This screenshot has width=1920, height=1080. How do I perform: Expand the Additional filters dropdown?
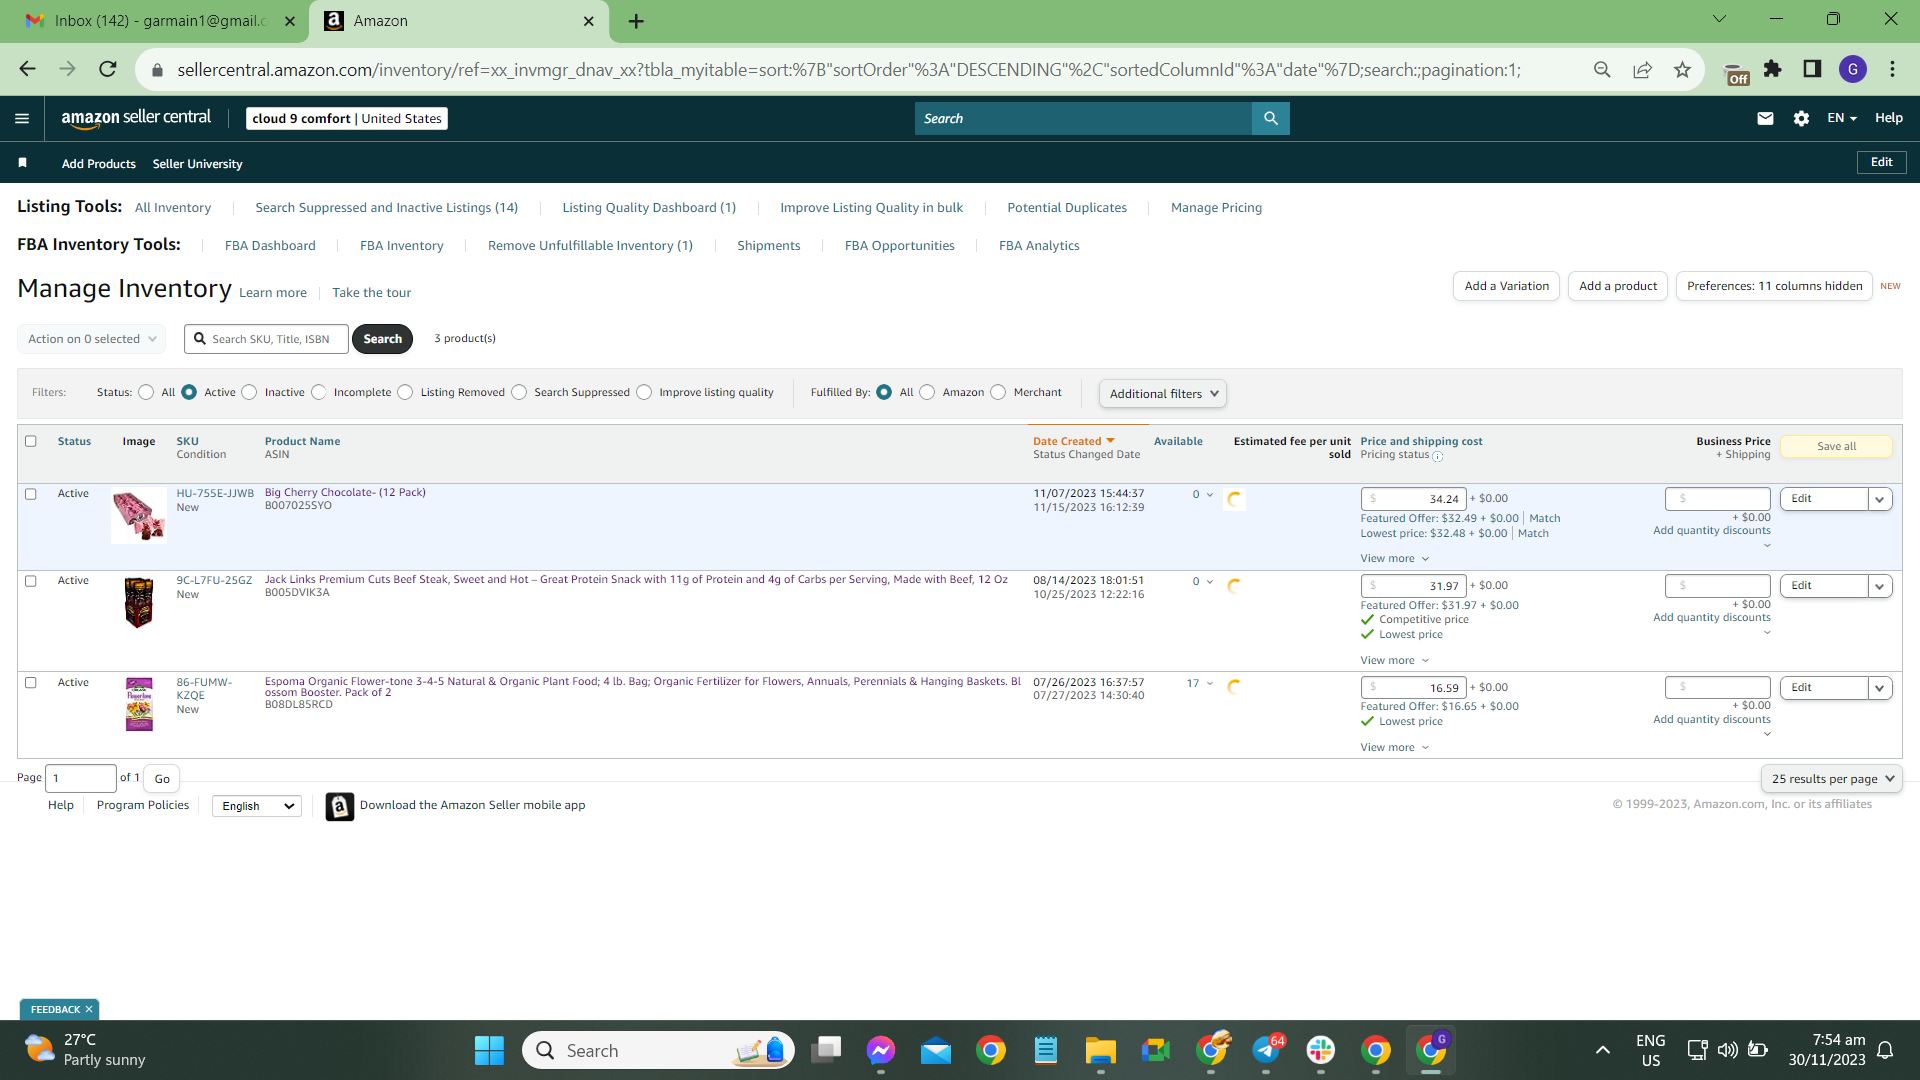coord(1163,394)
